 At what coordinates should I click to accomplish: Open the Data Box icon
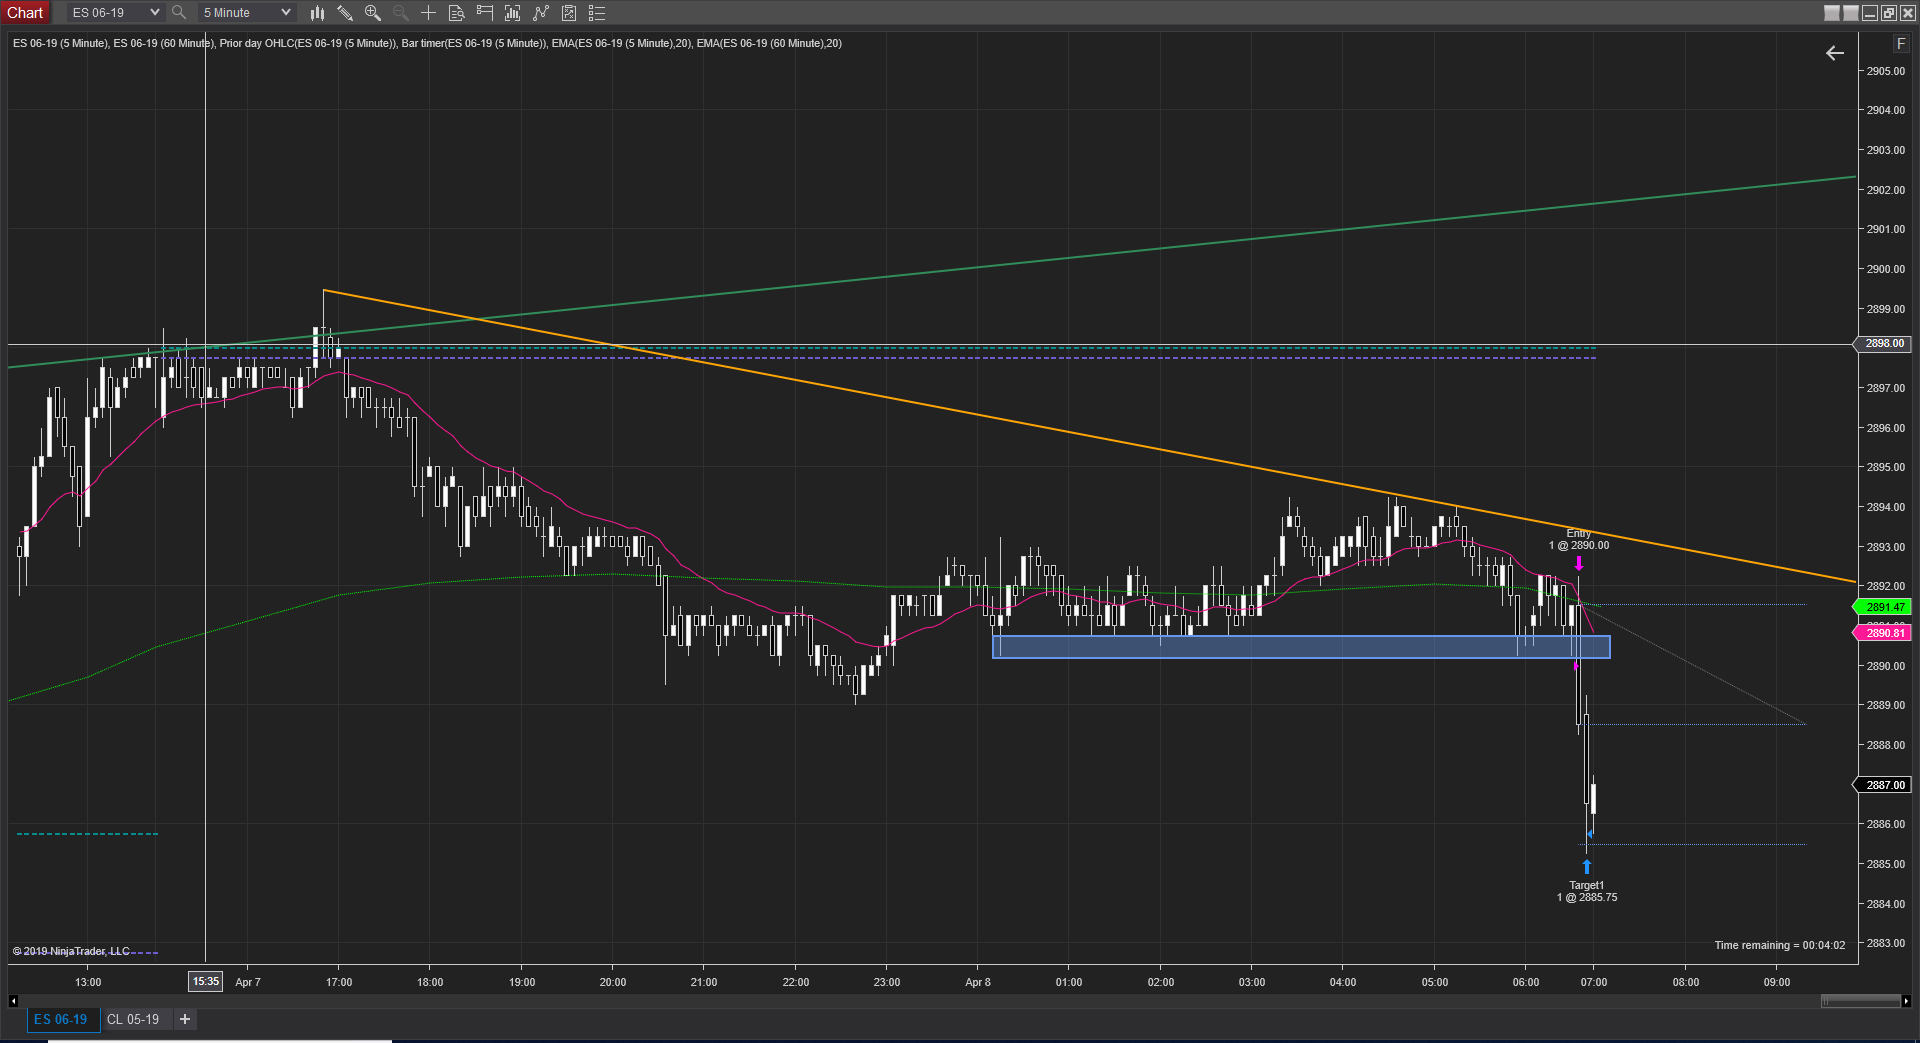click(457, 13)
